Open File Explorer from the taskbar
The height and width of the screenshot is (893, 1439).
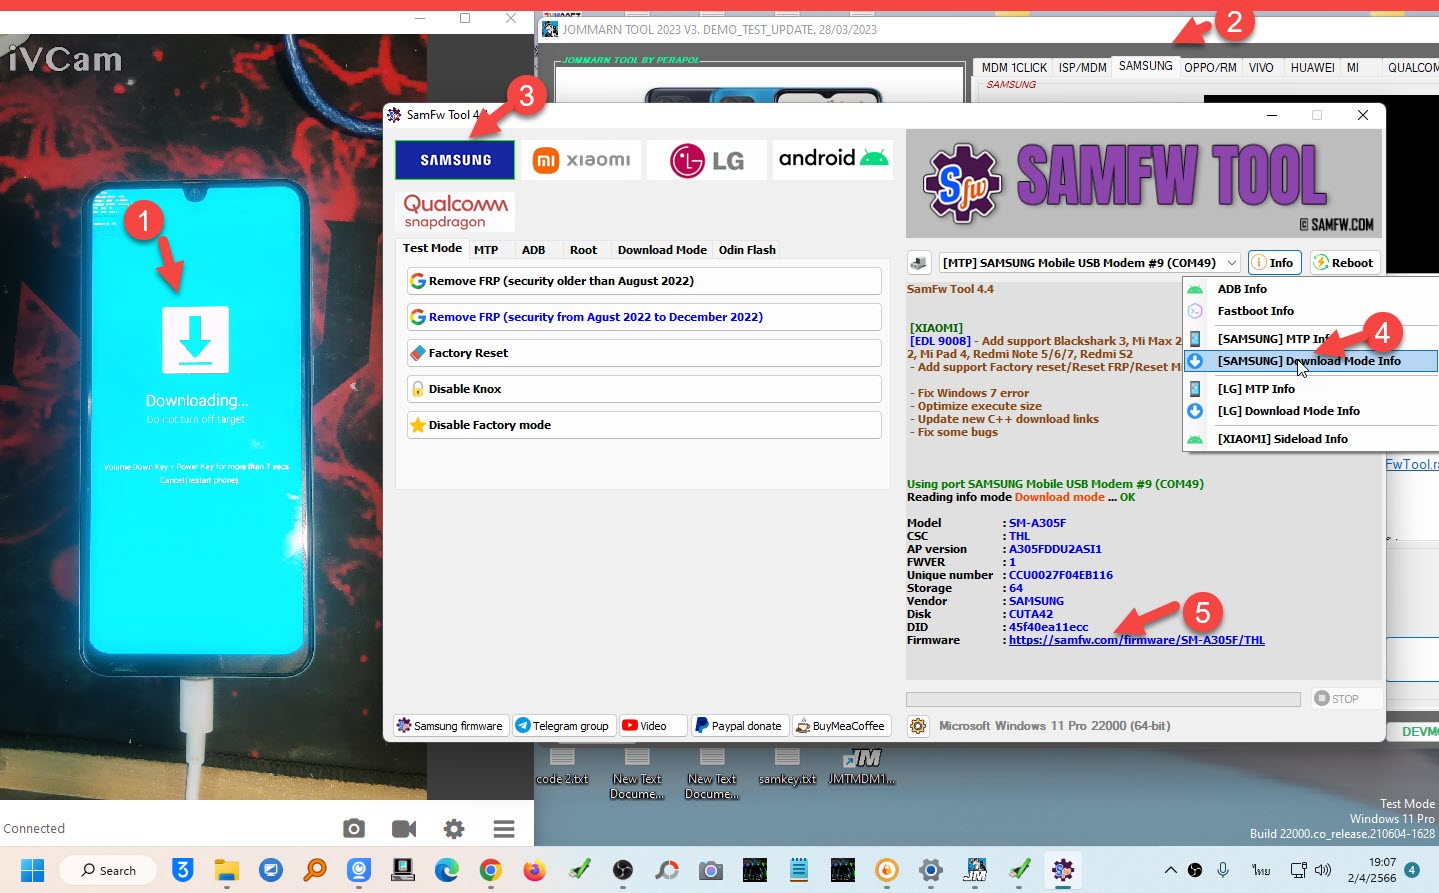tap(226, 870)
